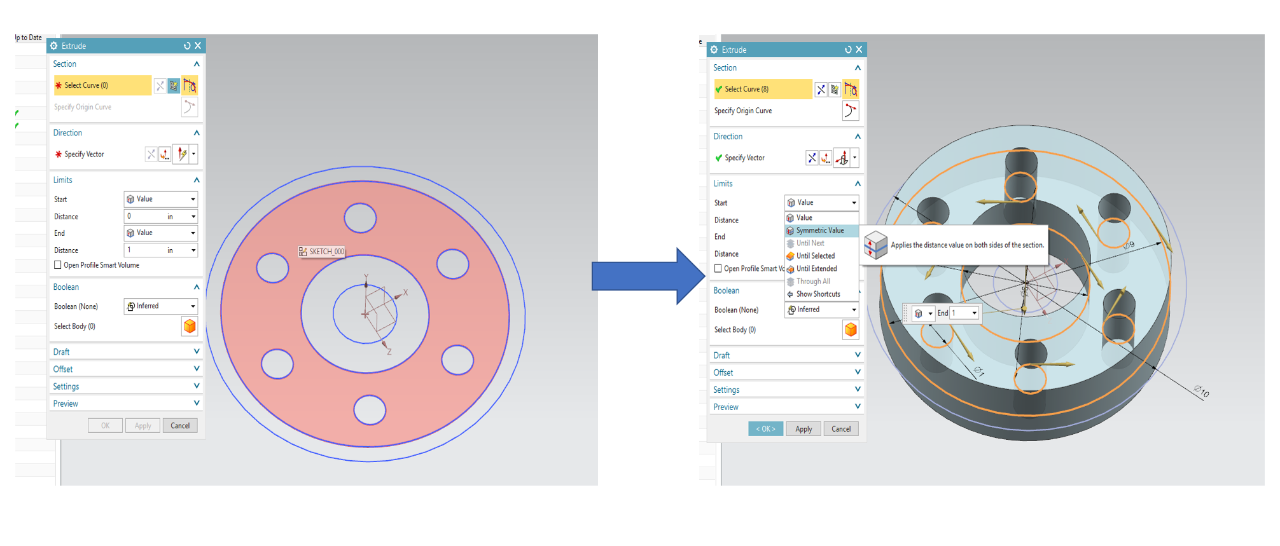
Task: Click the on-screen limit type icon near End field
Action: (919, 313)
